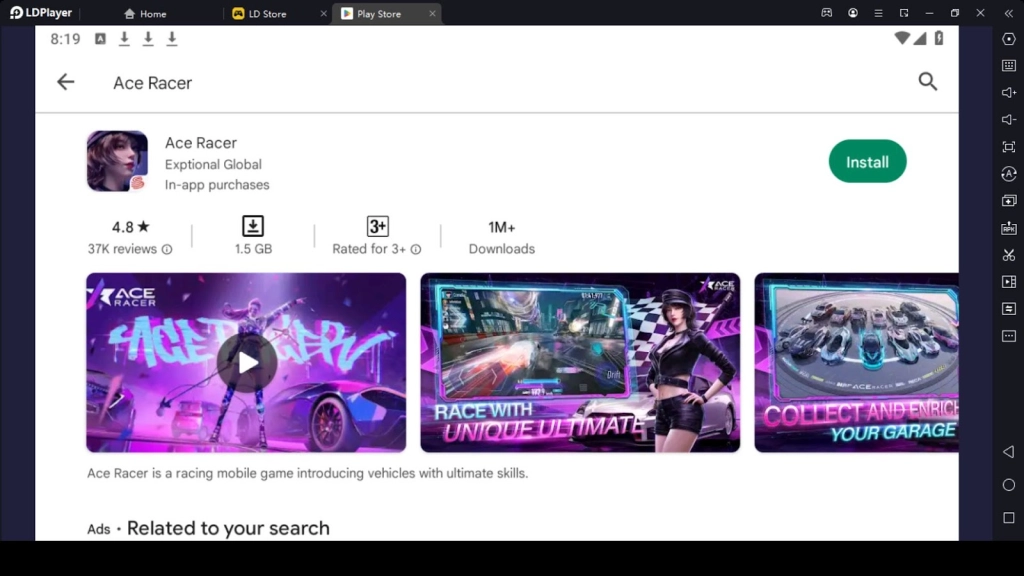
Task: Show info about the Rated for 3+ label
Action: [416, 249]
